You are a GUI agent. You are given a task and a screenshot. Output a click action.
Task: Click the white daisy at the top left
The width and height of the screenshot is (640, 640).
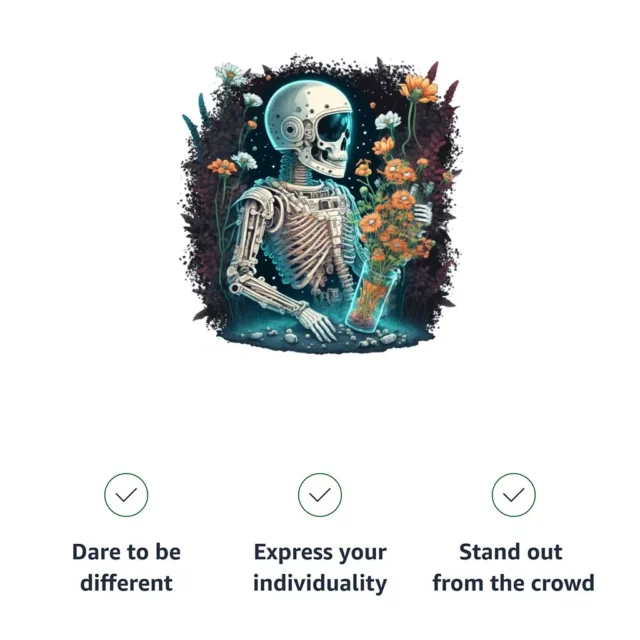tap(231, 74)
